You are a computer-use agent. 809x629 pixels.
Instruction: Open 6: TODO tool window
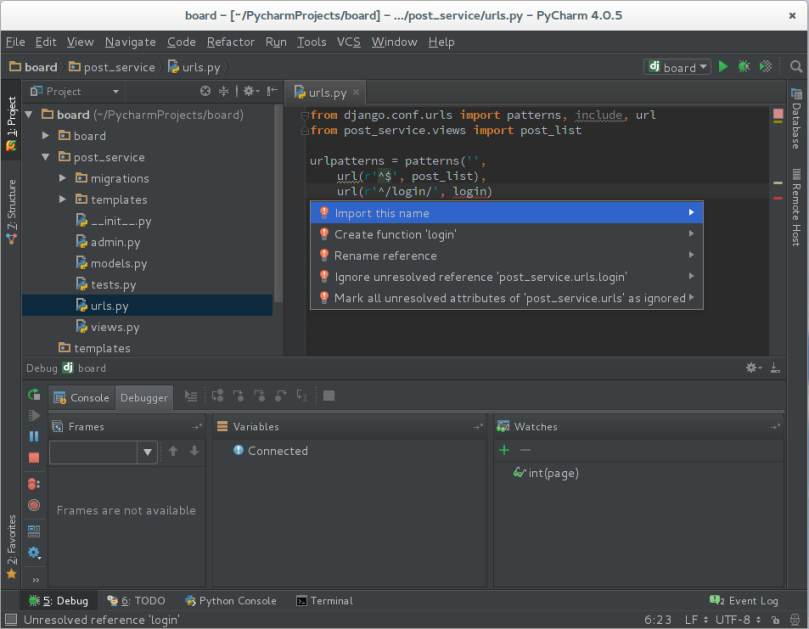[136, 601]
